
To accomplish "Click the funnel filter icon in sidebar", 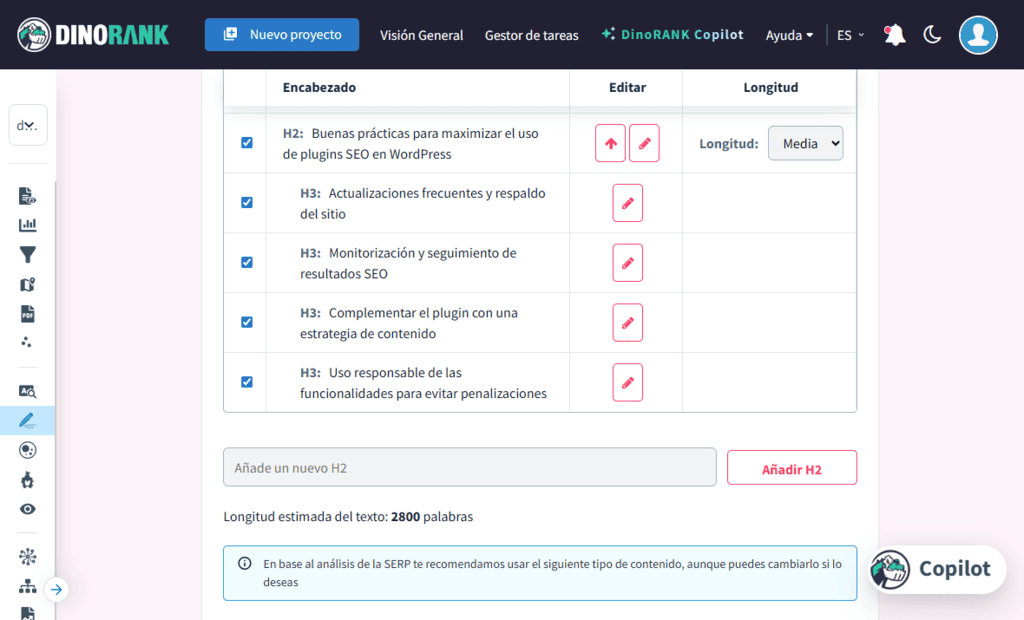I will (27, 255).
